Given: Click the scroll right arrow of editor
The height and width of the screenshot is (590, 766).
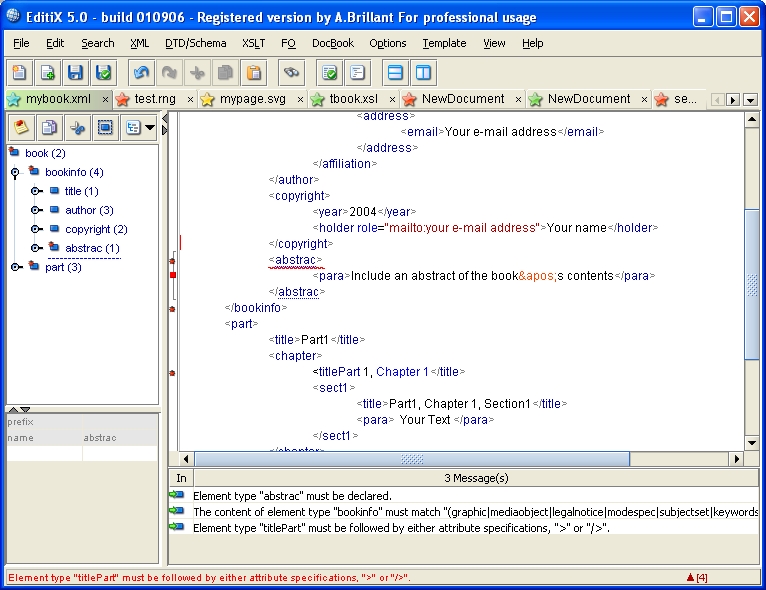Looking at the screenshot, I should 737,459.
